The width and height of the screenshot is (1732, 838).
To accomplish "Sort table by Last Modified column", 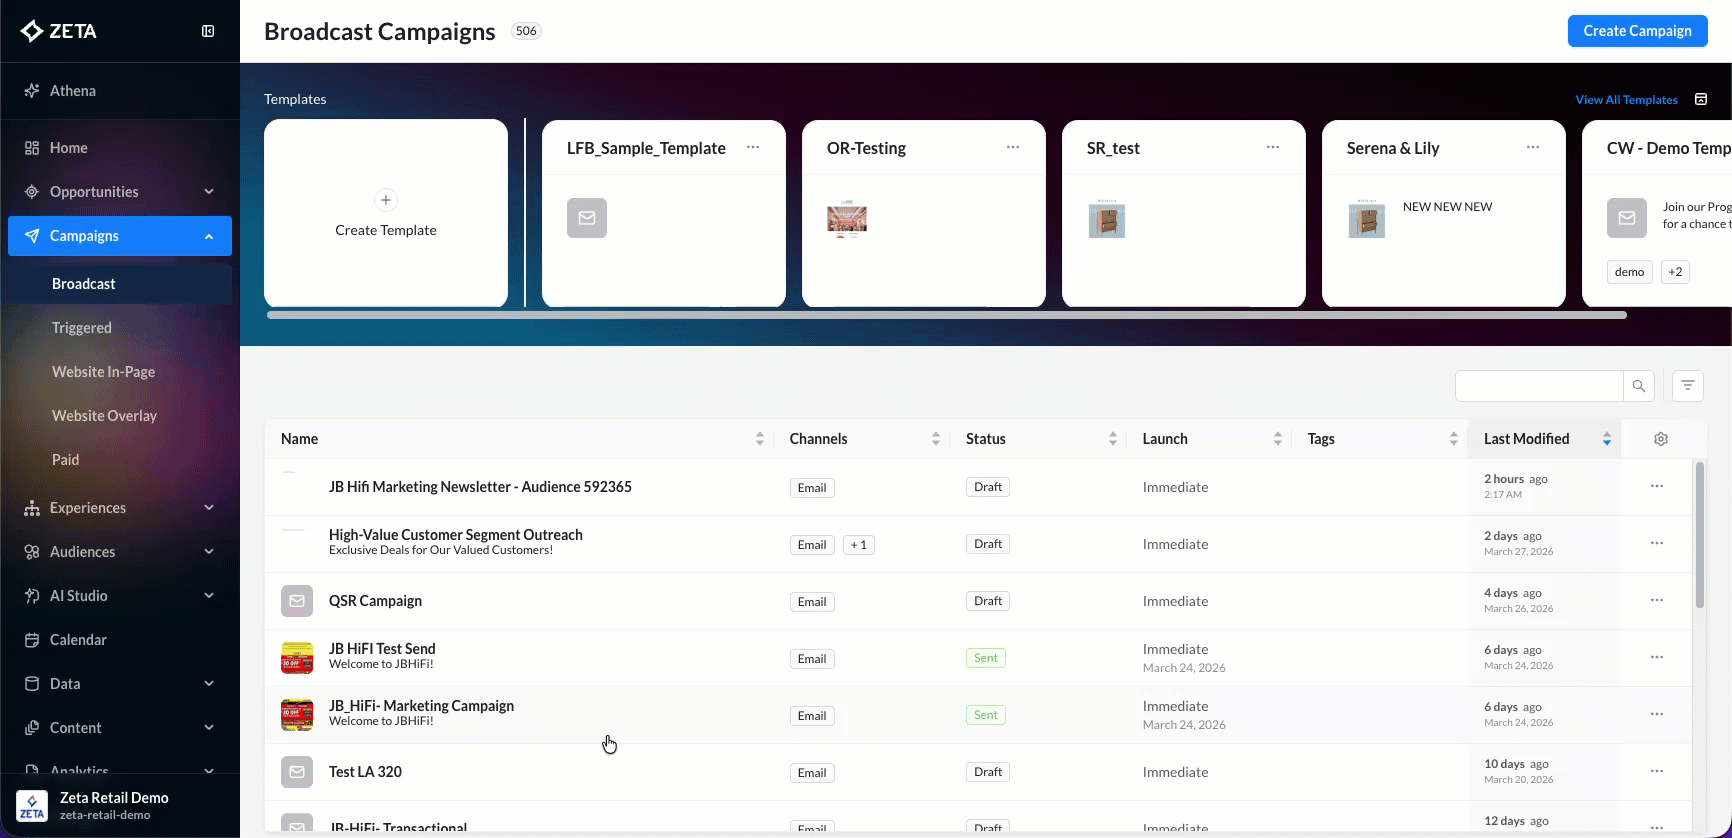I will 1606,439.
